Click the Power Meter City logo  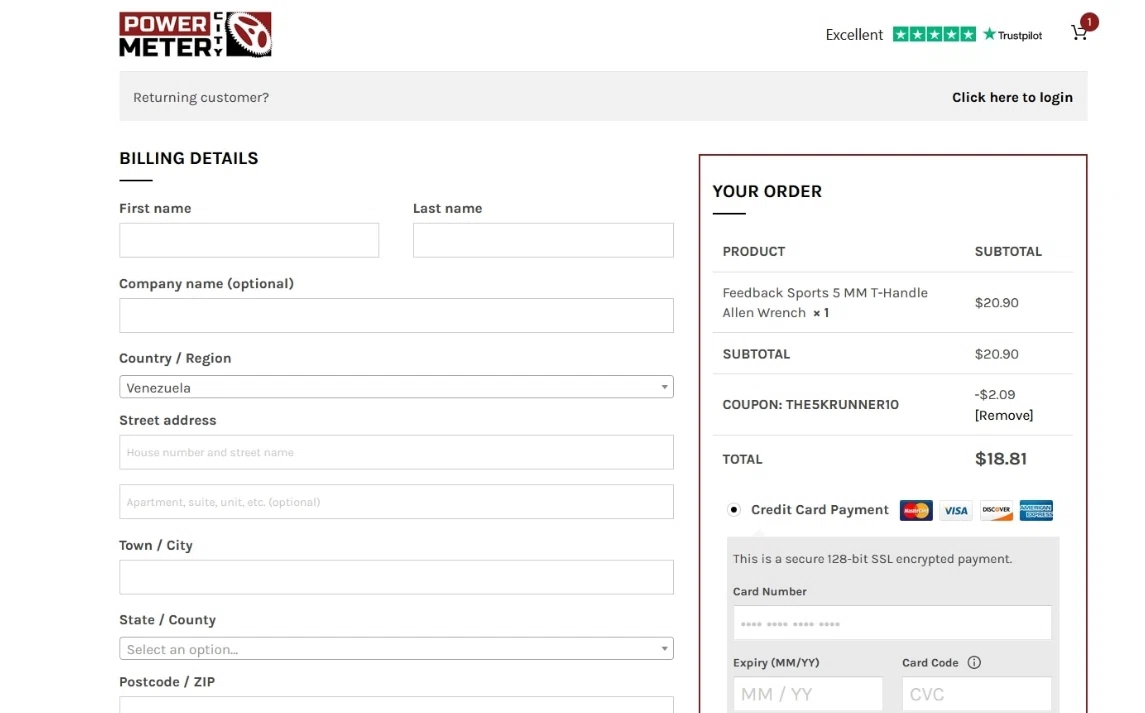point(195,34)
